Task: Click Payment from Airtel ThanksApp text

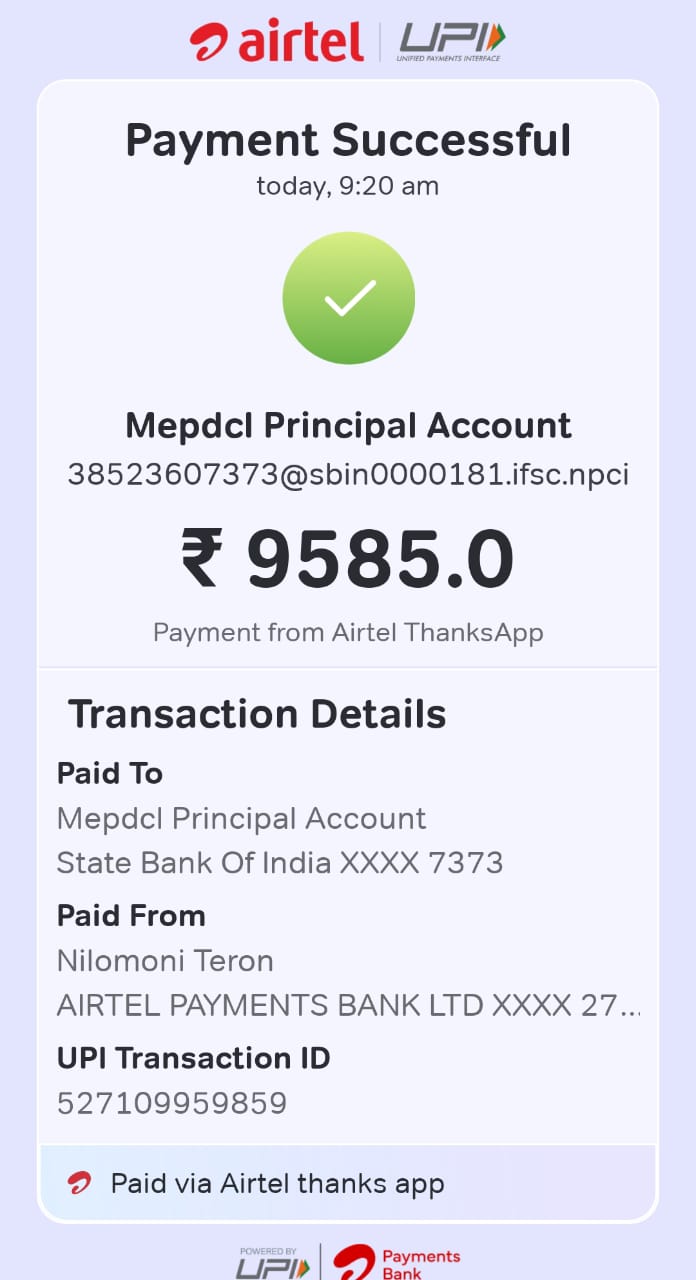Action: click(348, 632)
